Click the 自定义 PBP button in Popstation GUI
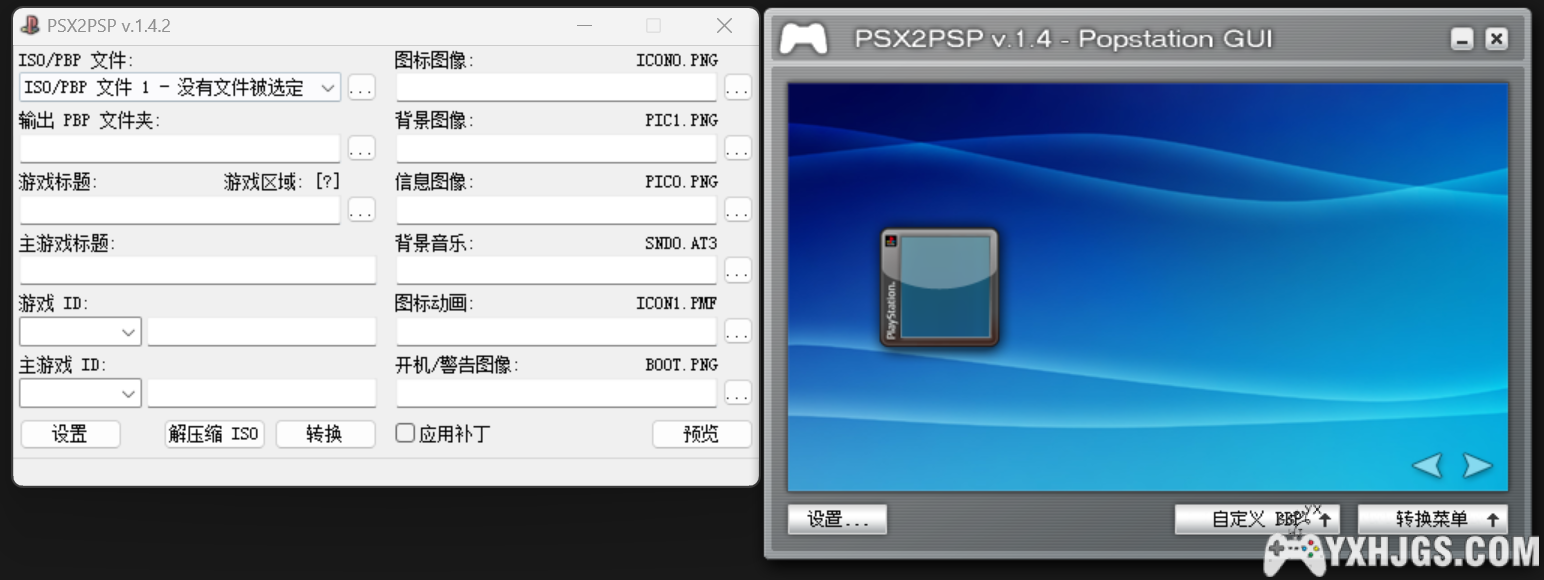Image resolution: width=1544 pixels, height=580 pixels. (x=1257, y=519)
